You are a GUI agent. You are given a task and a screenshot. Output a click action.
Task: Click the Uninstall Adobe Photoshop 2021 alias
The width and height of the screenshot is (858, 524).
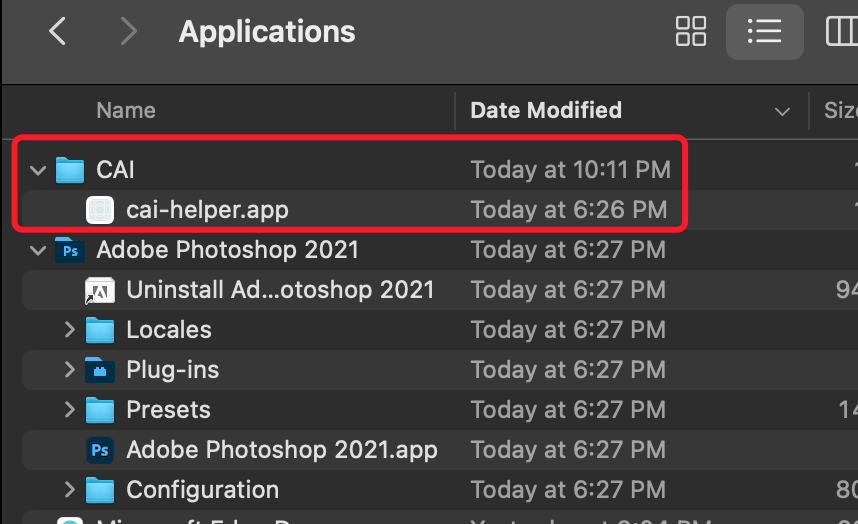pos(100,290)
